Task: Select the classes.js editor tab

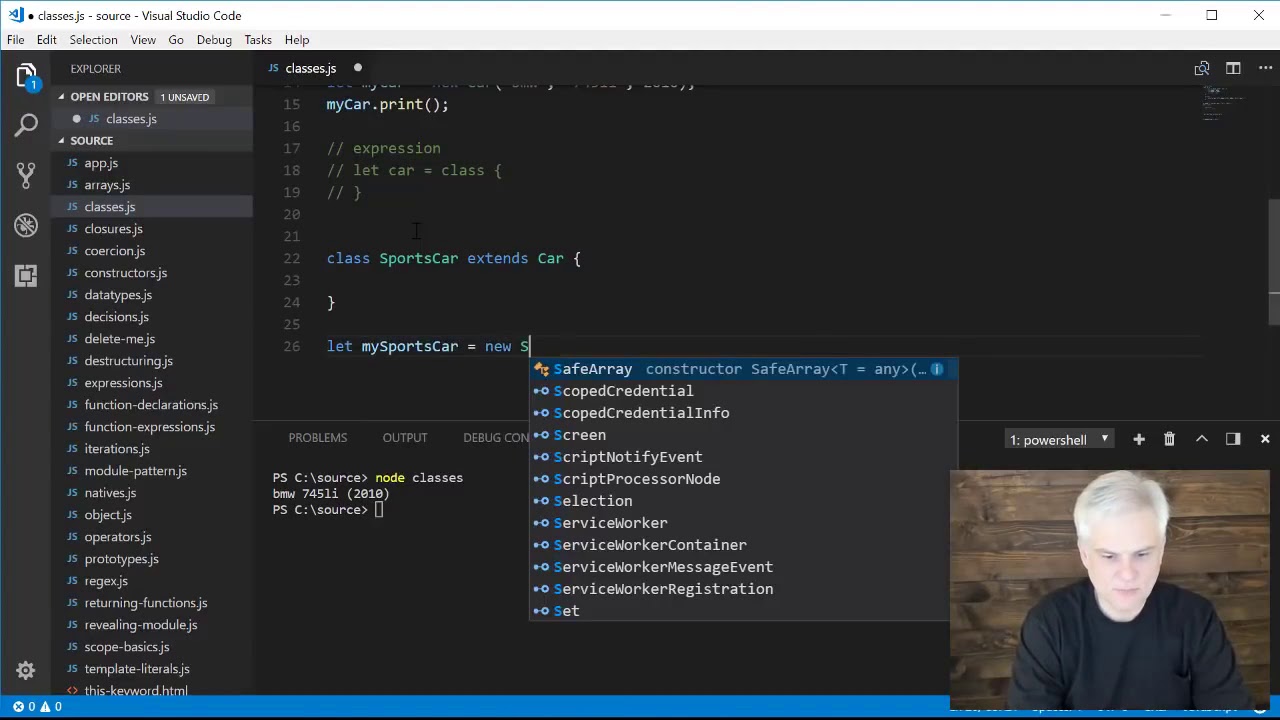Action: pos(310,68)
